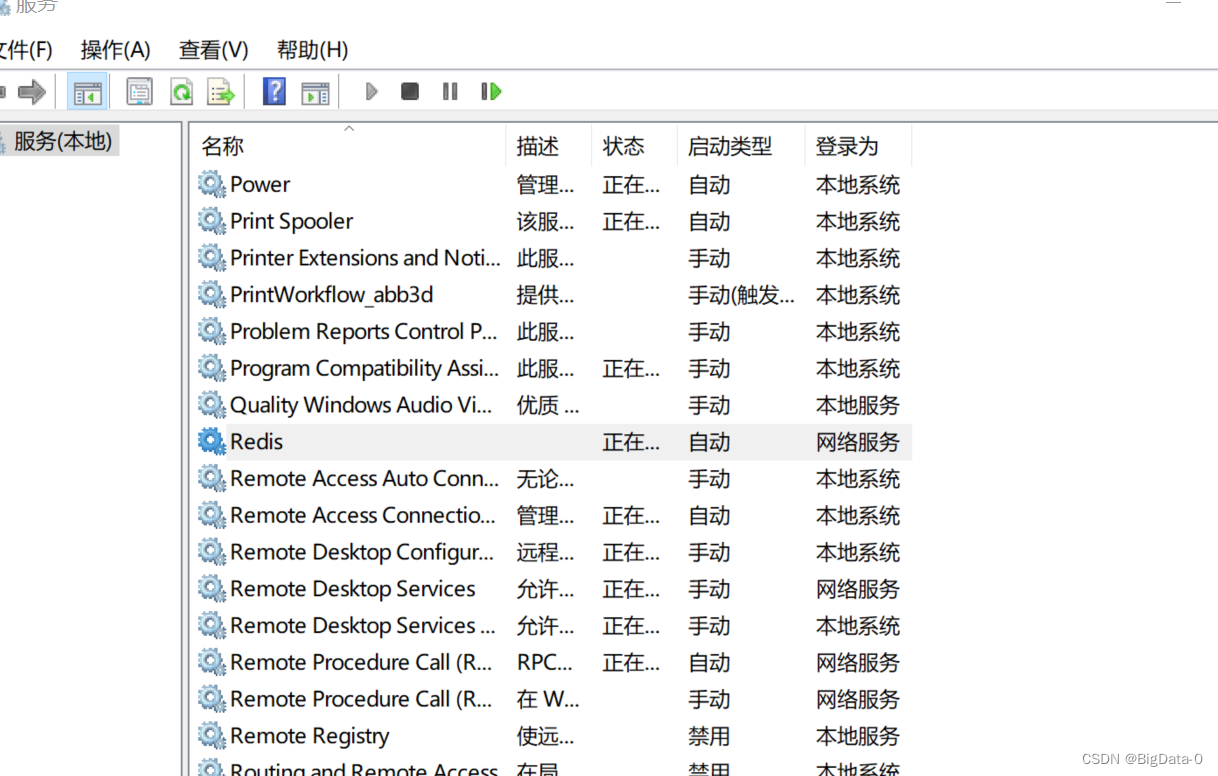
Task: Click RPC... description cell
Action: [544, 662]
